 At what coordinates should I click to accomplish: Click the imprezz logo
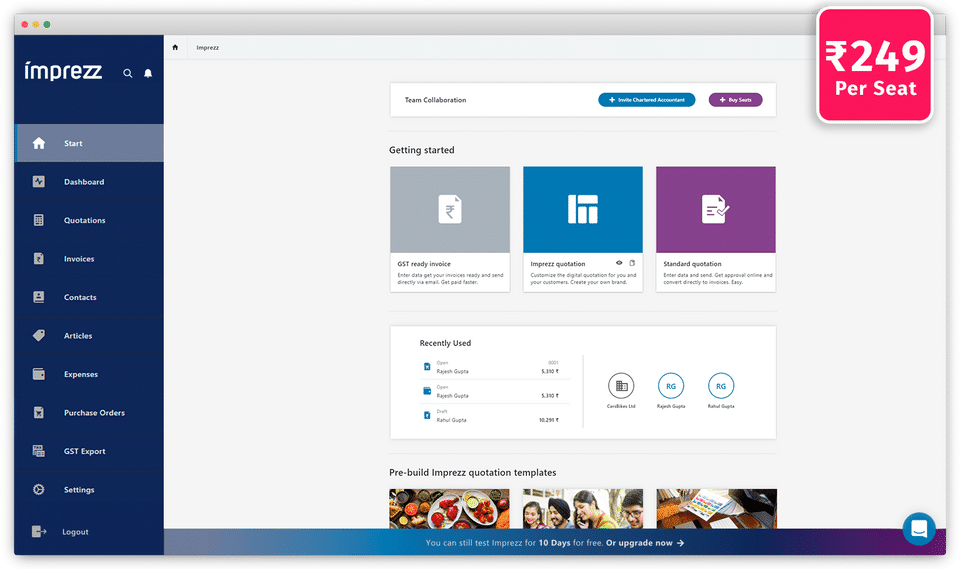63,70
